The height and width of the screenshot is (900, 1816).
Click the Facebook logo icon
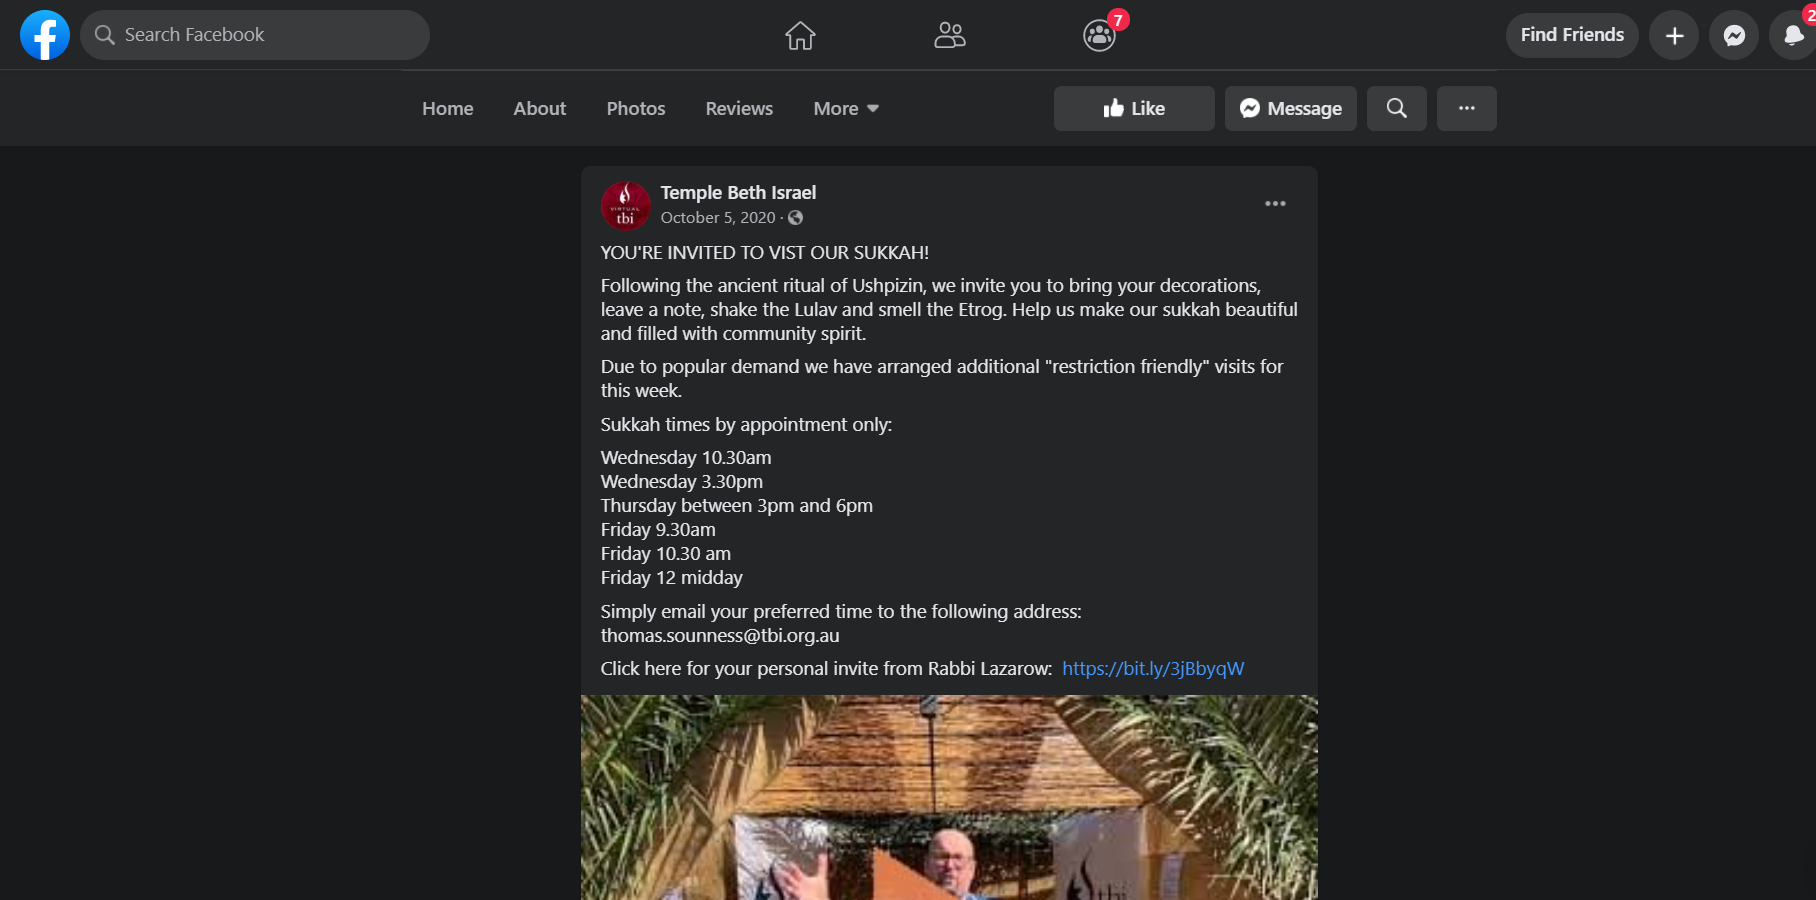(45, 35)
